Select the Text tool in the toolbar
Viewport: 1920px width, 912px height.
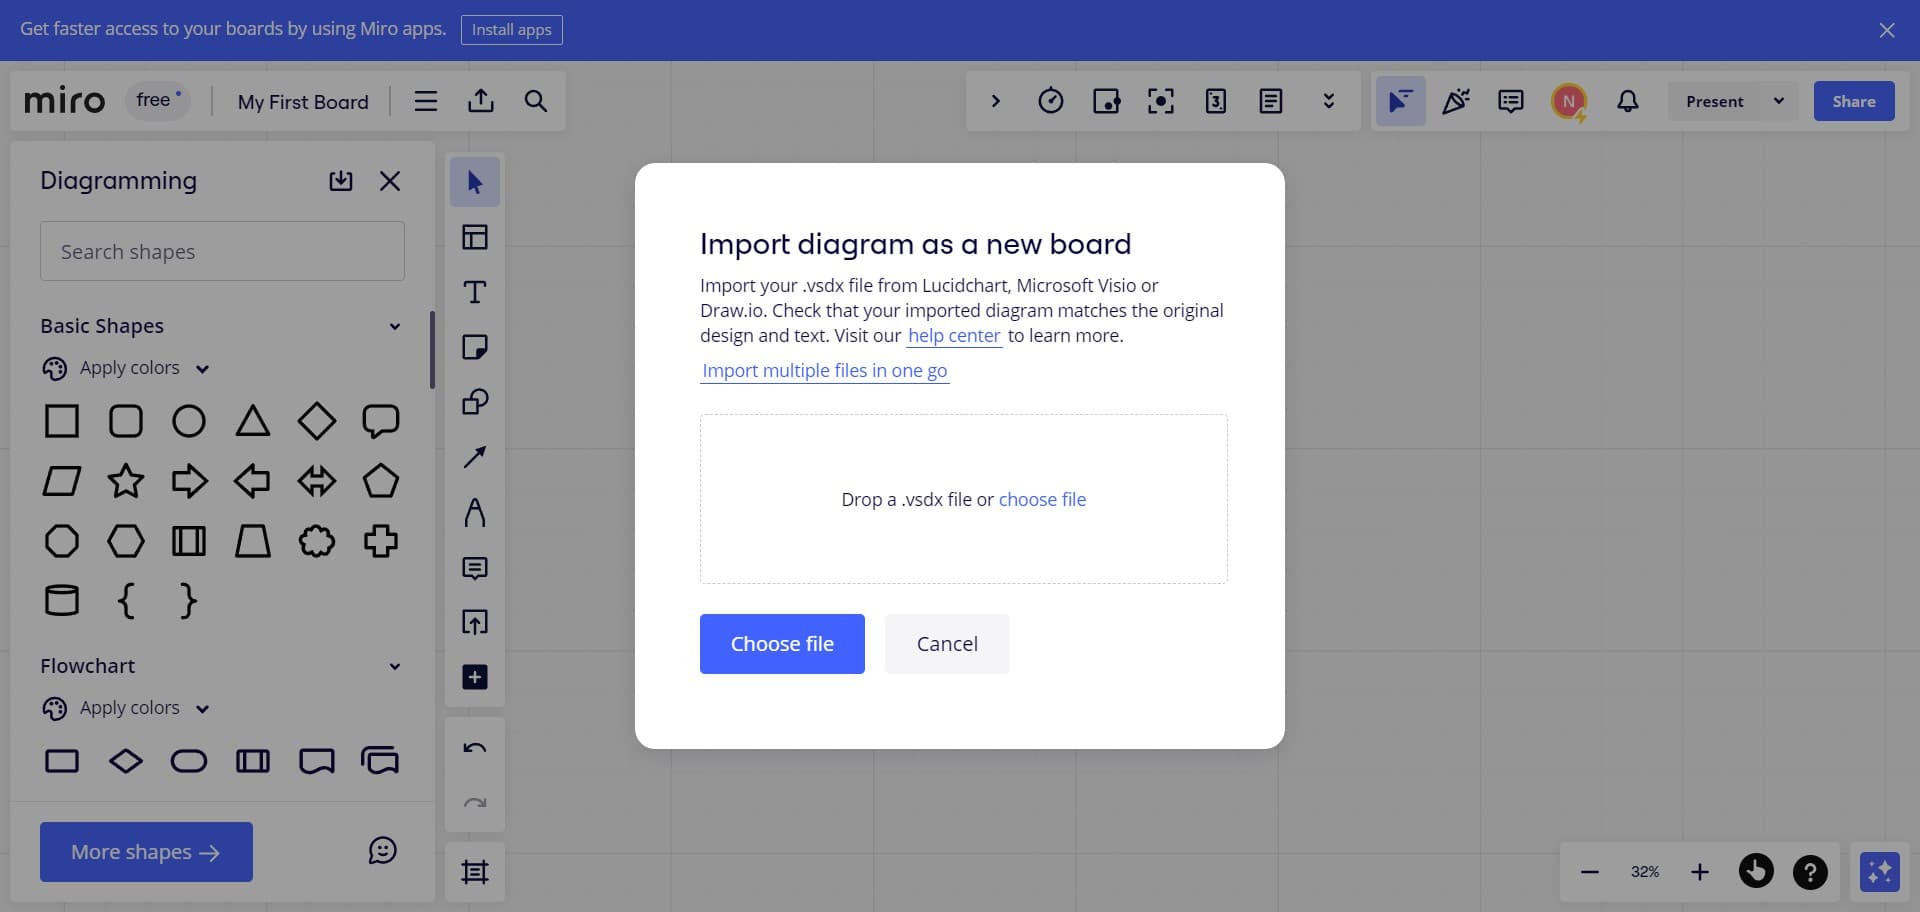(x=475, y=292)
